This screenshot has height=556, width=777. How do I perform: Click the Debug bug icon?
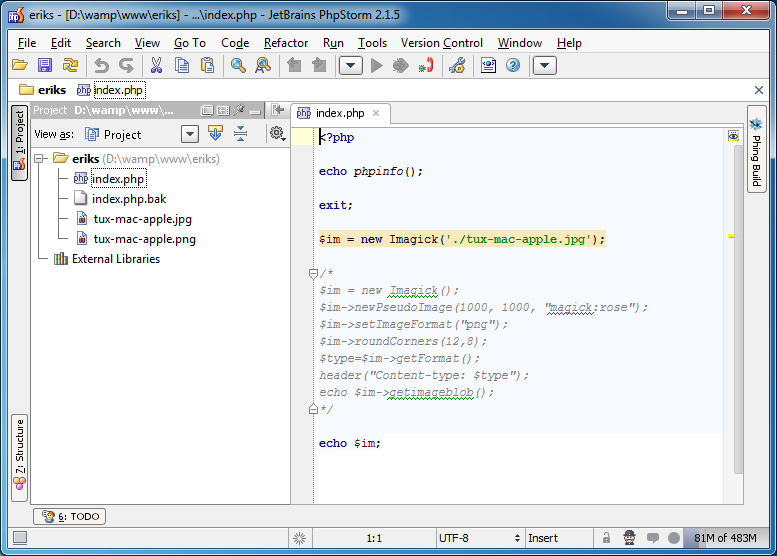coord(400,65)
